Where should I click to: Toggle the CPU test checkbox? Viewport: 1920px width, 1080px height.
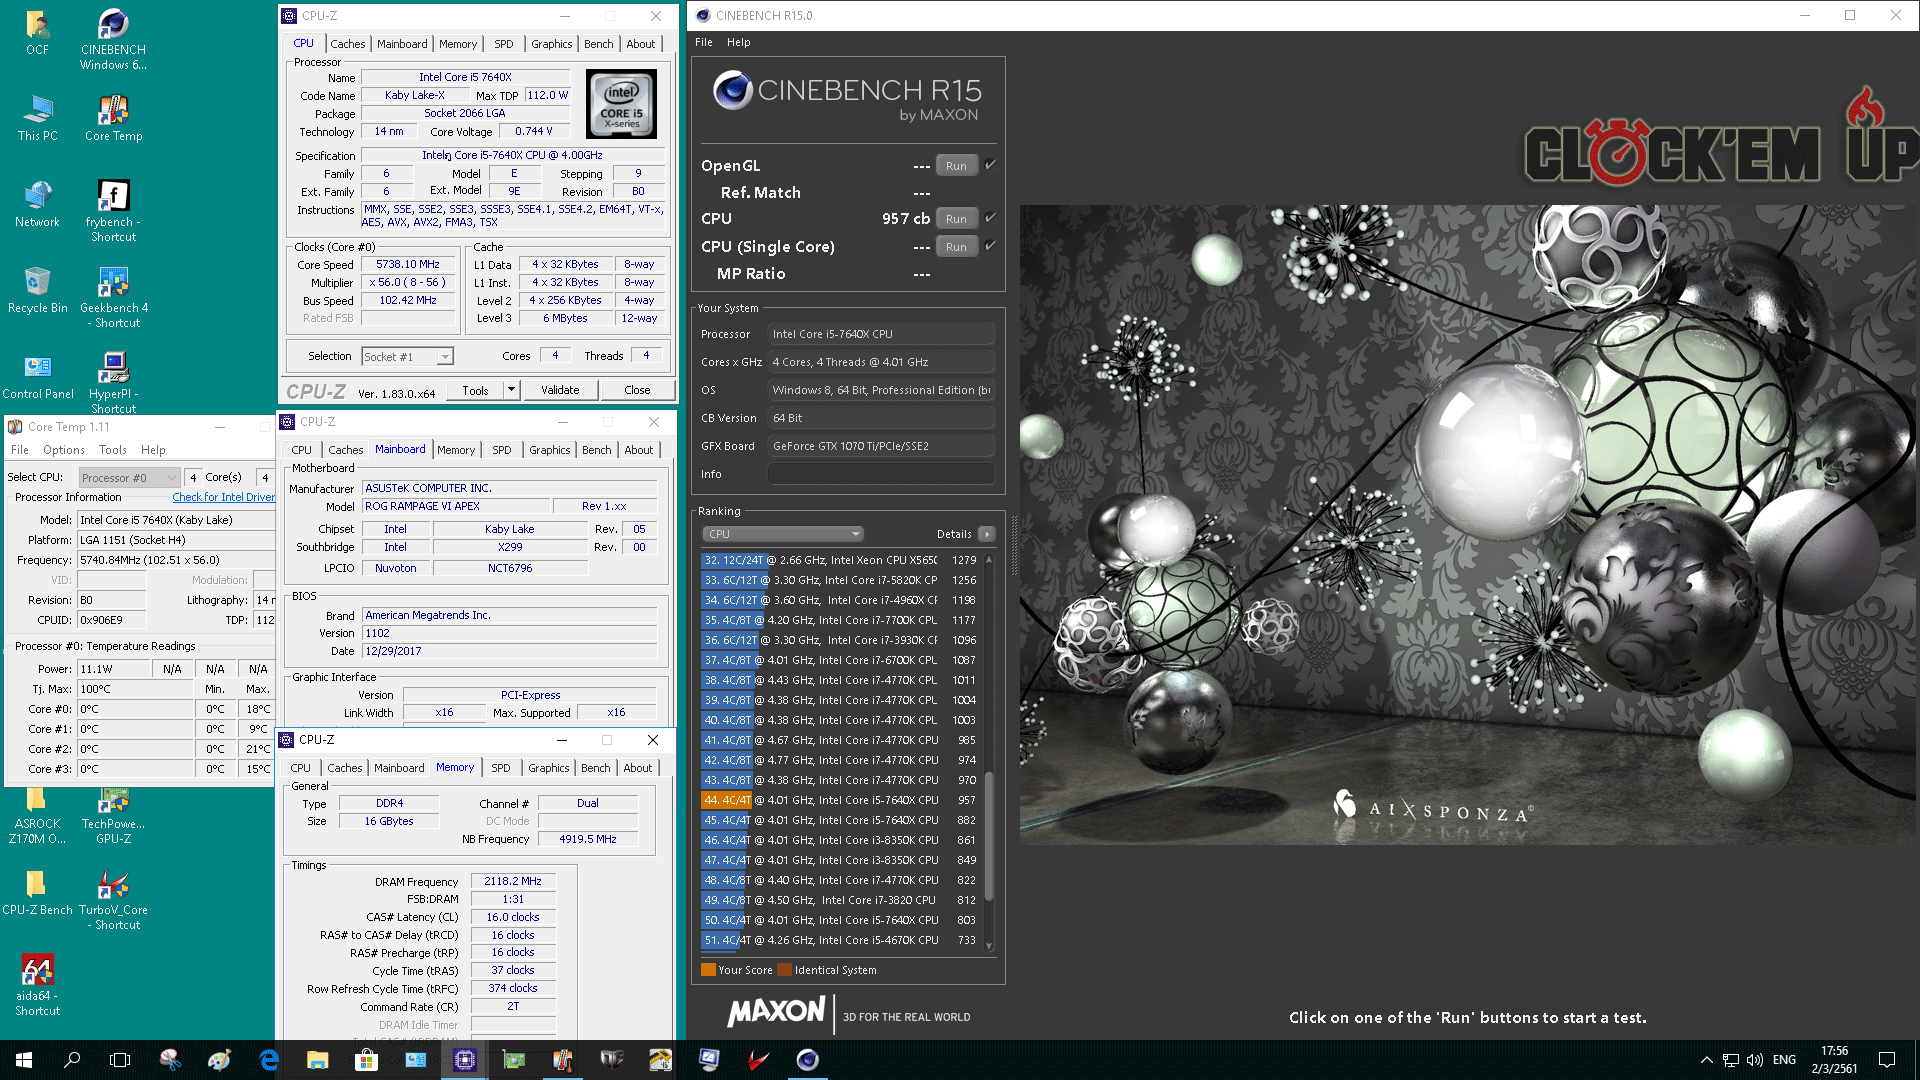[990, 217]
